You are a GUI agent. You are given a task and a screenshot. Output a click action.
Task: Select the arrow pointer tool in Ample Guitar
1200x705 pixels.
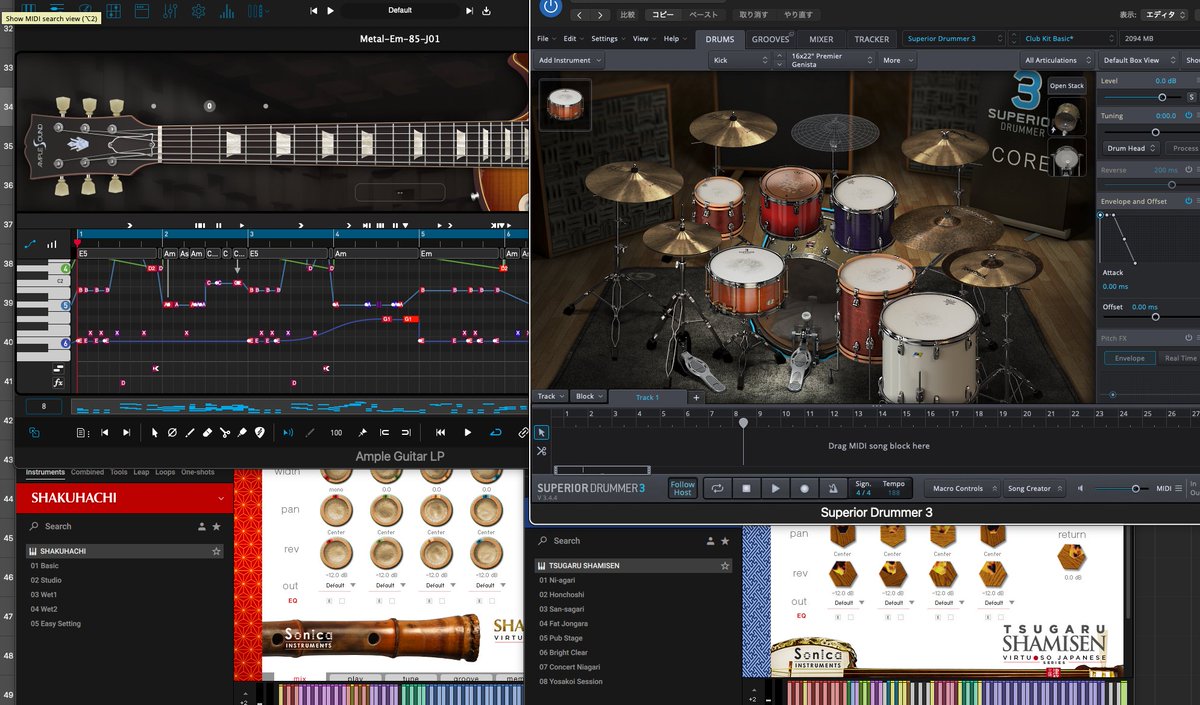click(154, 432)
